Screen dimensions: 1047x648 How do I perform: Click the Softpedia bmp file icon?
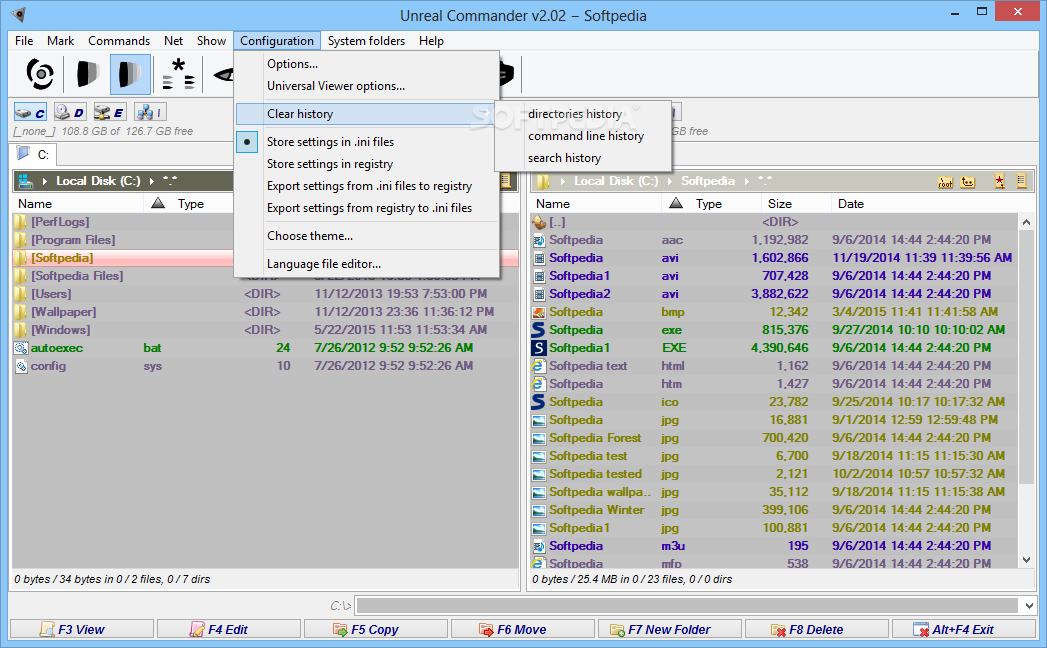click(538, 312)
